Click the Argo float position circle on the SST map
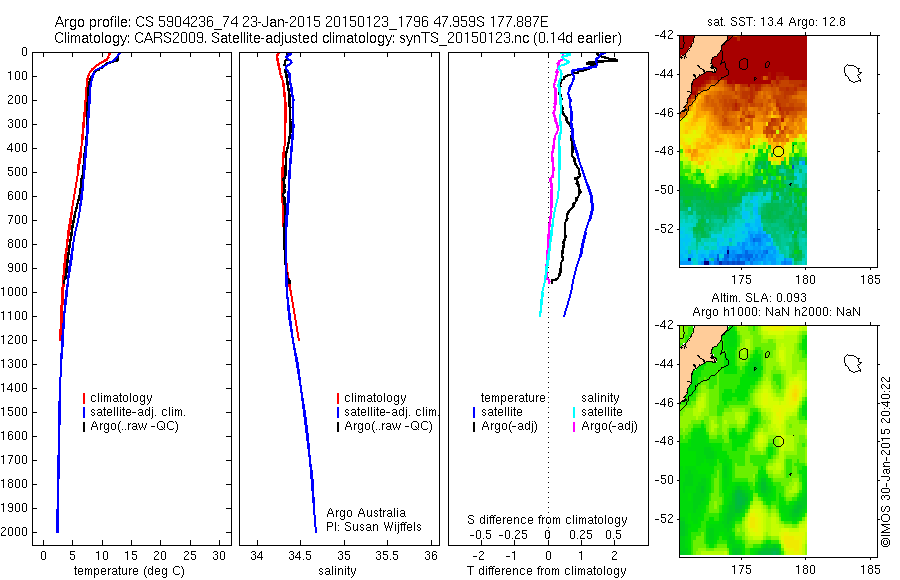This screenshot has width=900, height=580. pos(778,152)
